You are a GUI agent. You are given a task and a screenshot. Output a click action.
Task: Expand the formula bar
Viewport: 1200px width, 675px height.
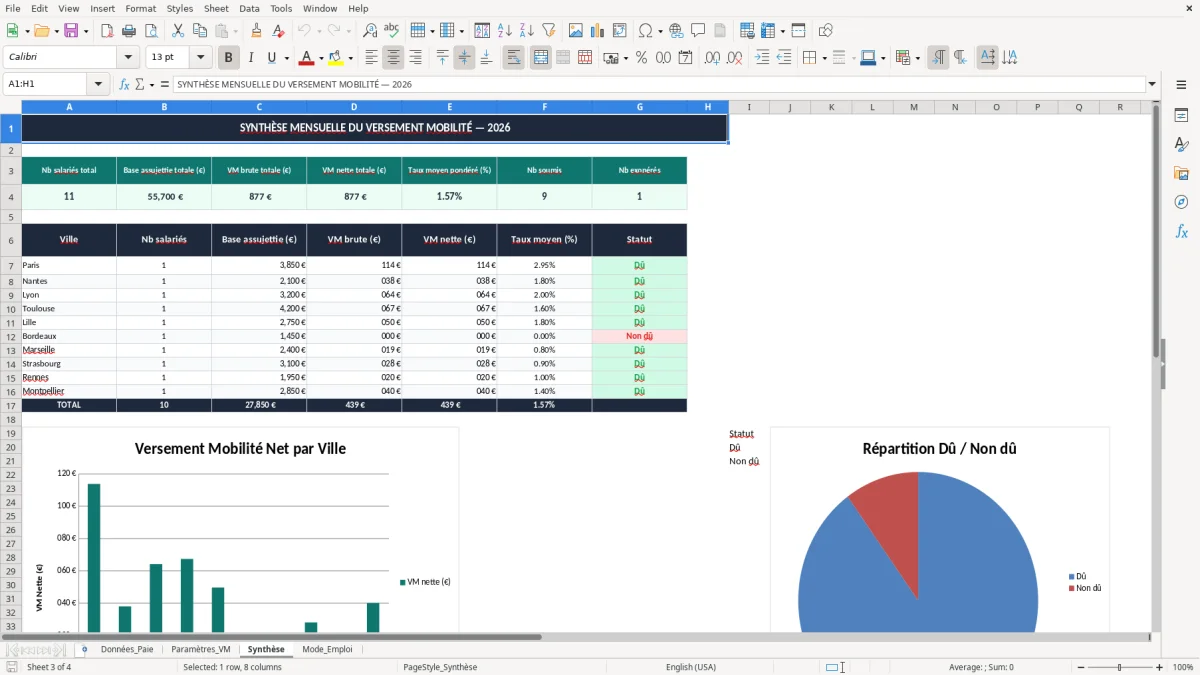coord(1152,85)
